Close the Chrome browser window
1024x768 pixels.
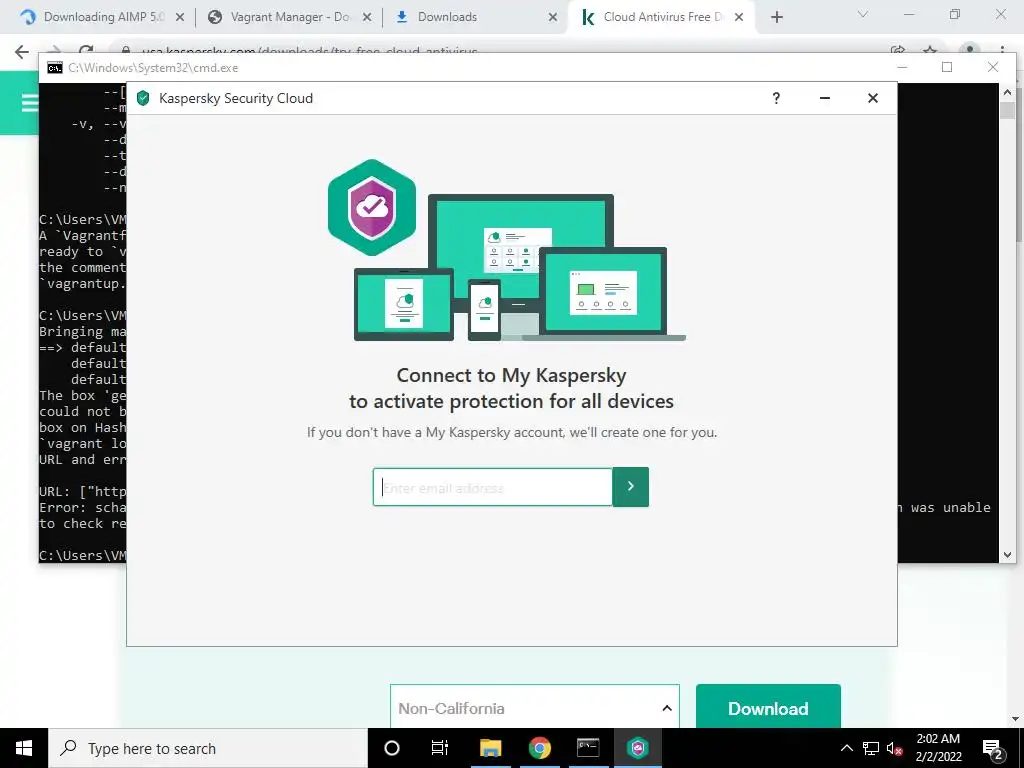[1000, 14]
